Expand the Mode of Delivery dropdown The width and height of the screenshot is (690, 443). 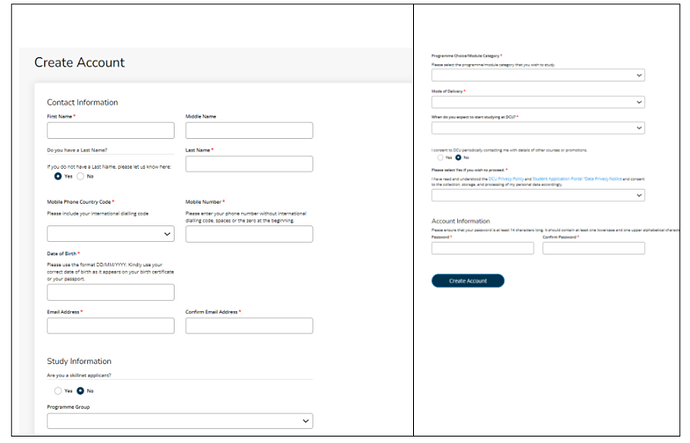537,102
